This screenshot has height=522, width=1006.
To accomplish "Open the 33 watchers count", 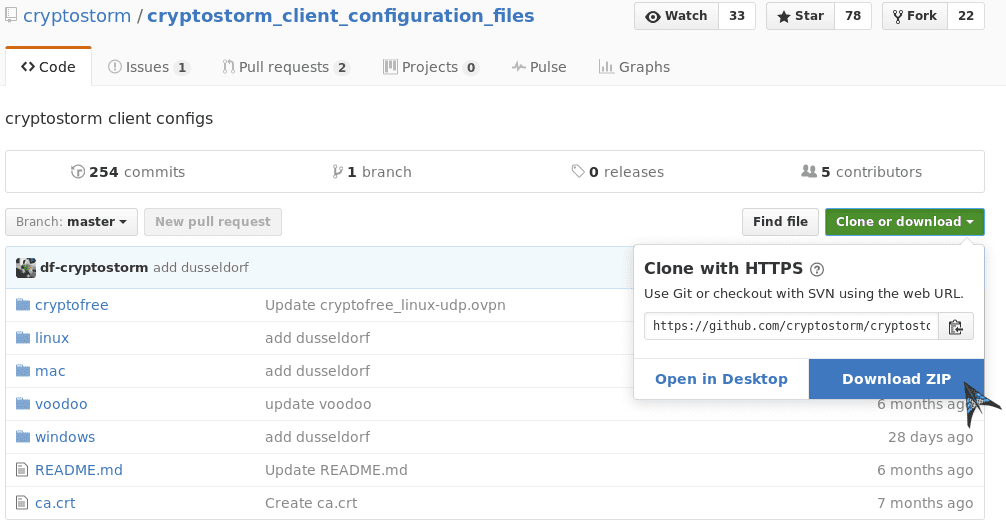I will [x=737, y=16].
